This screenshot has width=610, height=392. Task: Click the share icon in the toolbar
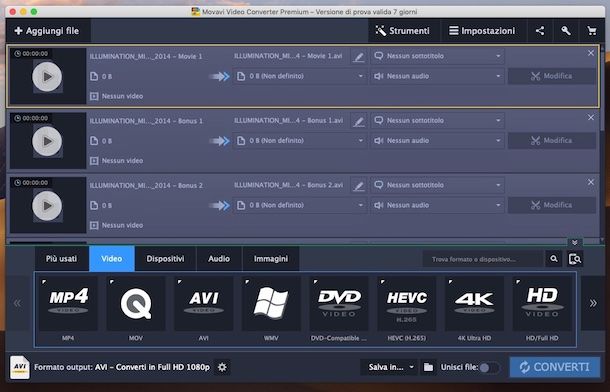pos(540,31)
